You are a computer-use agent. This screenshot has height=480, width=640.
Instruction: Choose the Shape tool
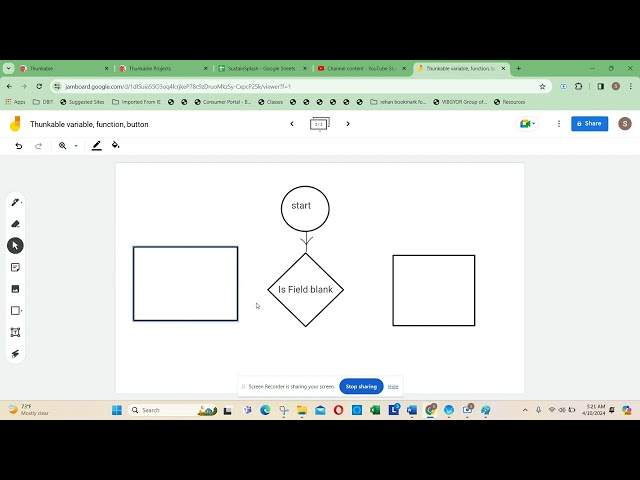click(x=16, y=311)
